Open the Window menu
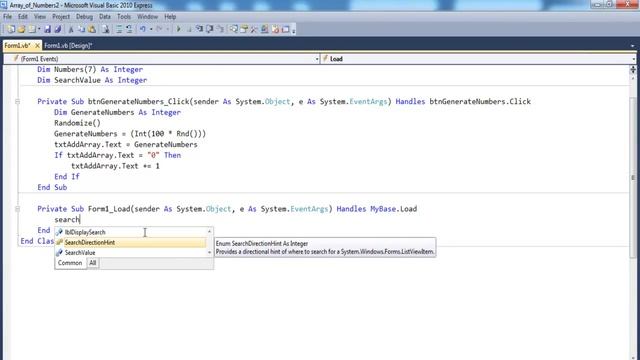 click(147, 17)
